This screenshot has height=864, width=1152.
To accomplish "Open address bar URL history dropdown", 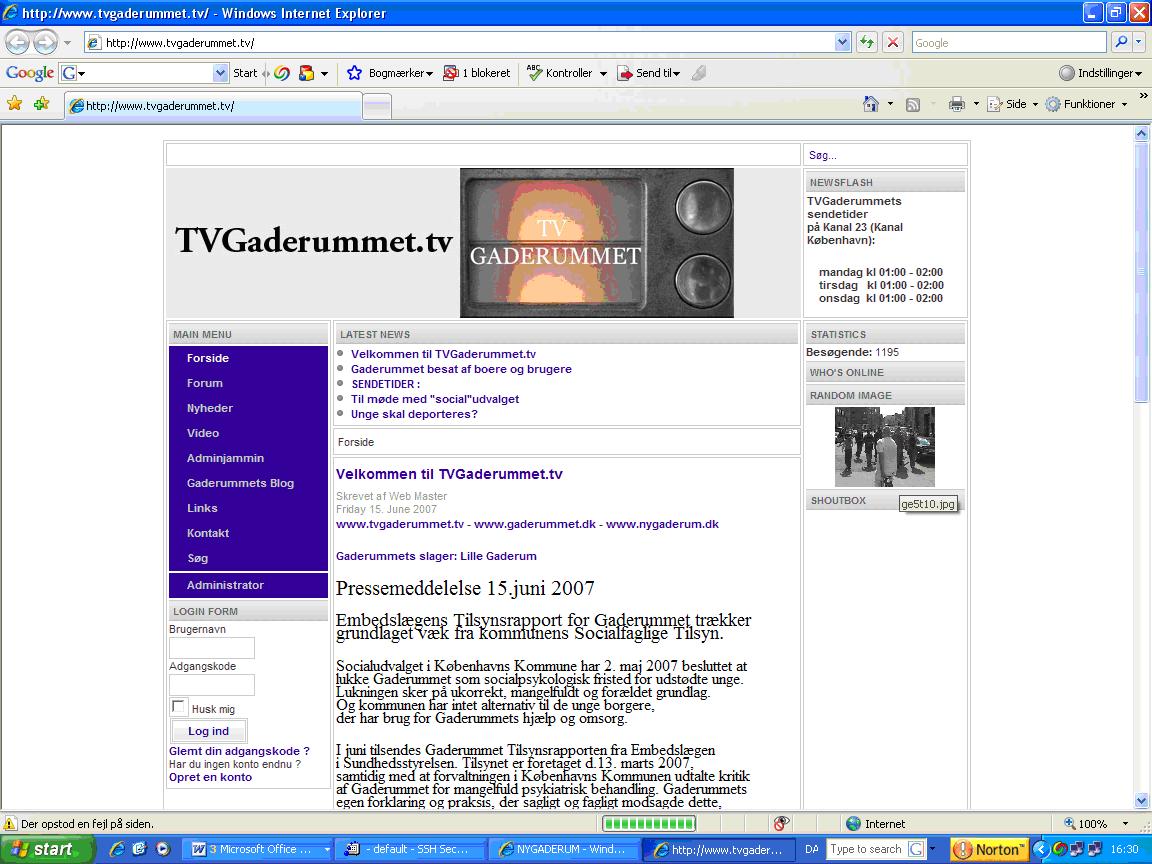I will (x=843, y=42).
